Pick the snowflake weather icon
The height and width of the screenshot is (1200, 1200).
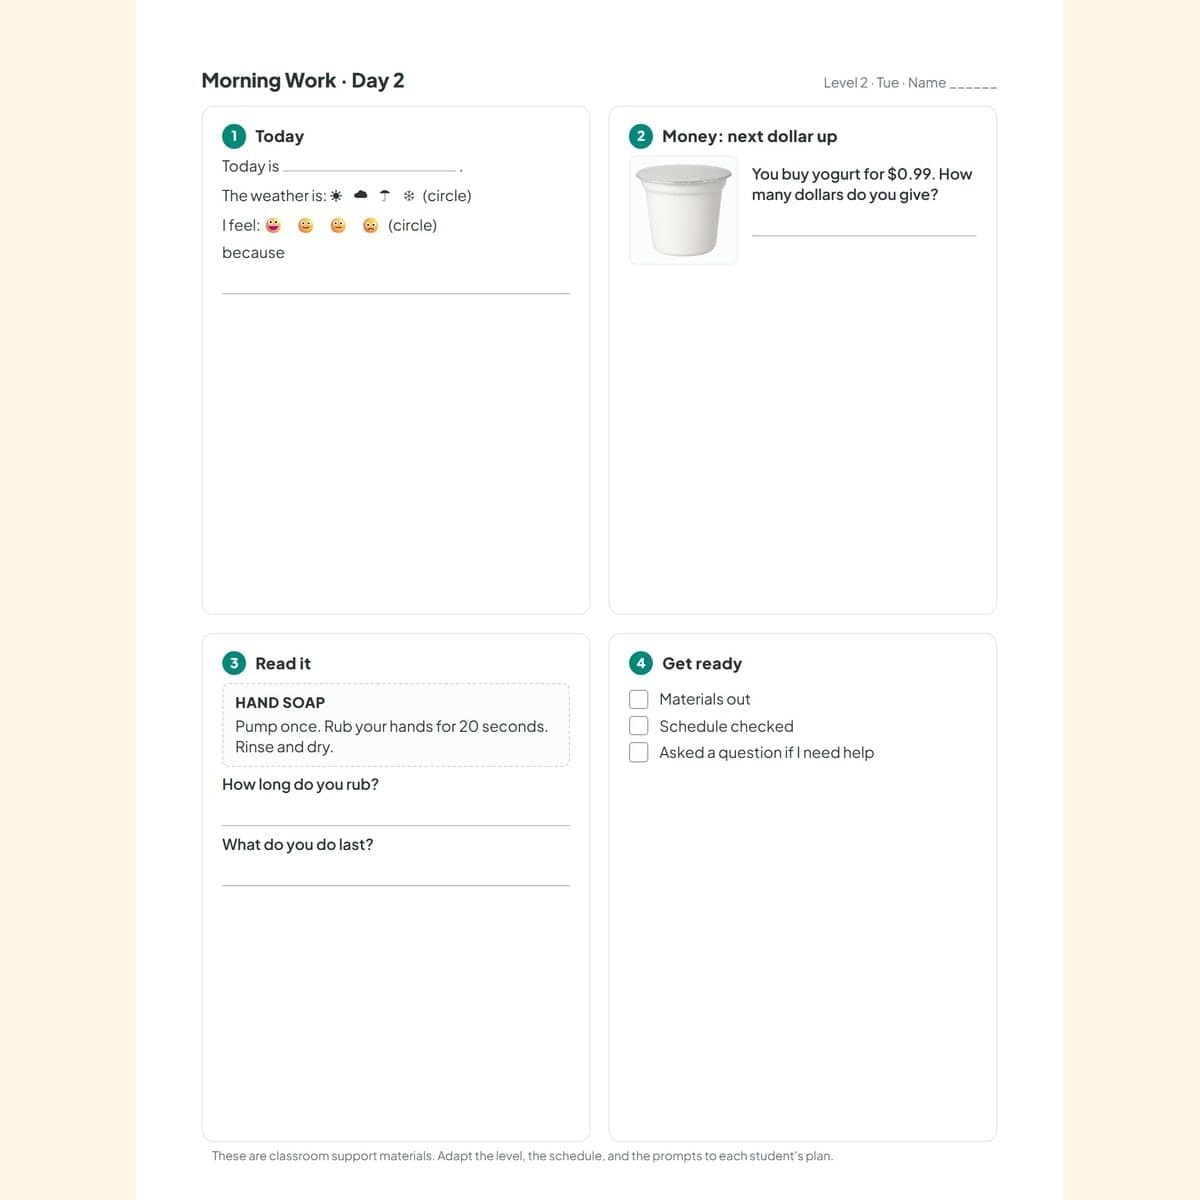[409, 196]
